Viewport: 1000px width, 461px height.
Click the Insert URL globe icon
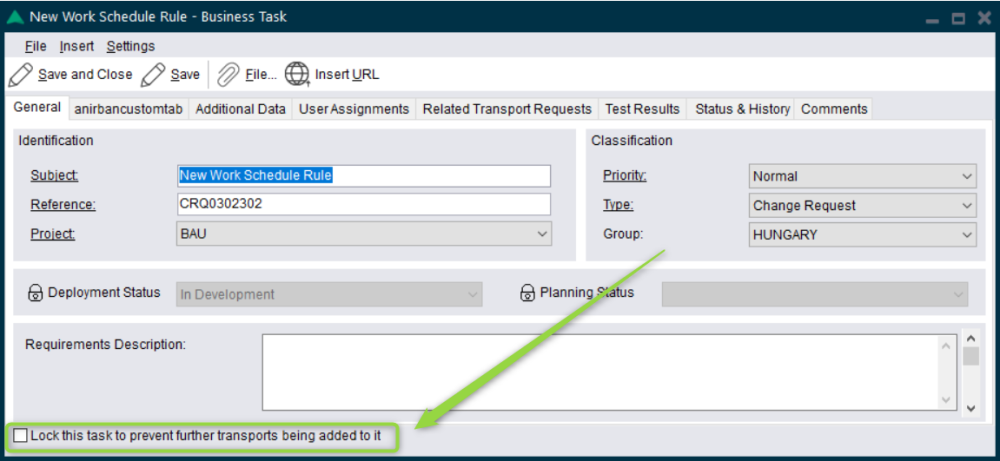(297, 74)
